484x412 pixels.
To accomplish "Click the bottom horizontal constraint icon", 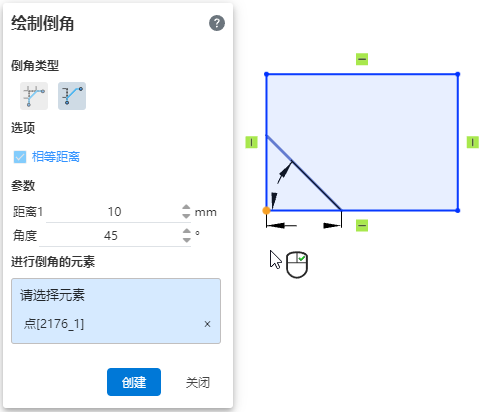I will click(x=362, y=225).
